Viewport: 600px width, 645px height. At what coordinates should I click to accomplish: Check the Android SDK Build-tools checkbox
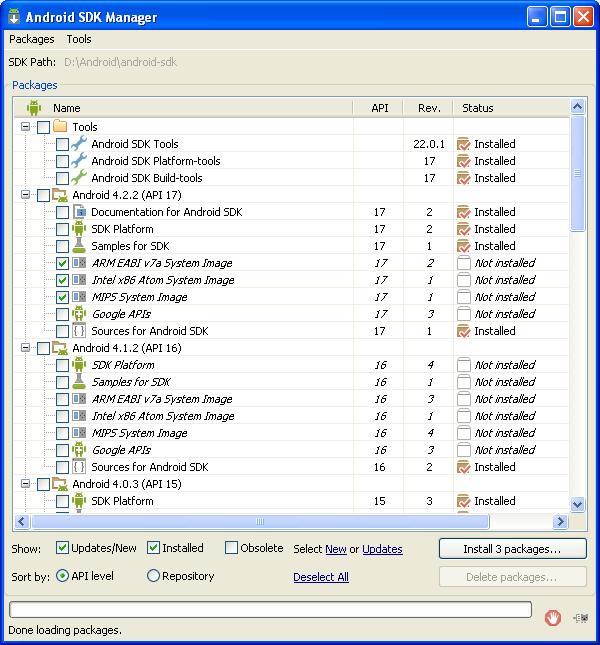(62, 178)
